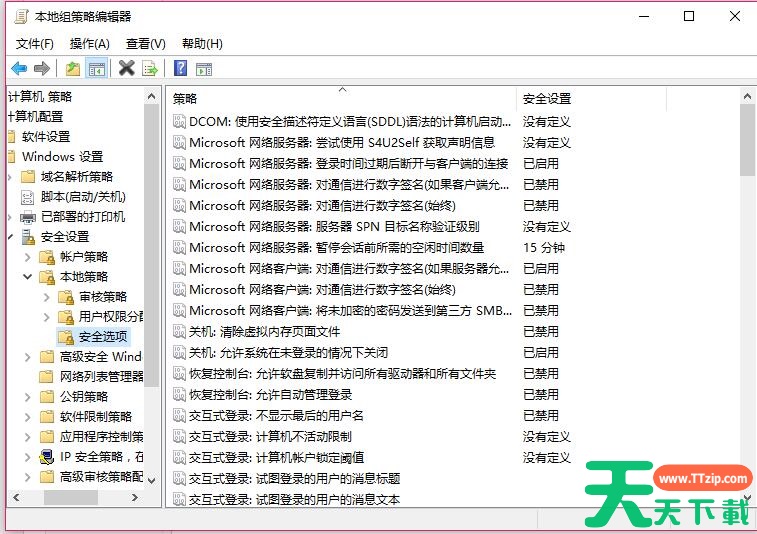Select the 已部署的打印机 tree item

coord(82,217)
